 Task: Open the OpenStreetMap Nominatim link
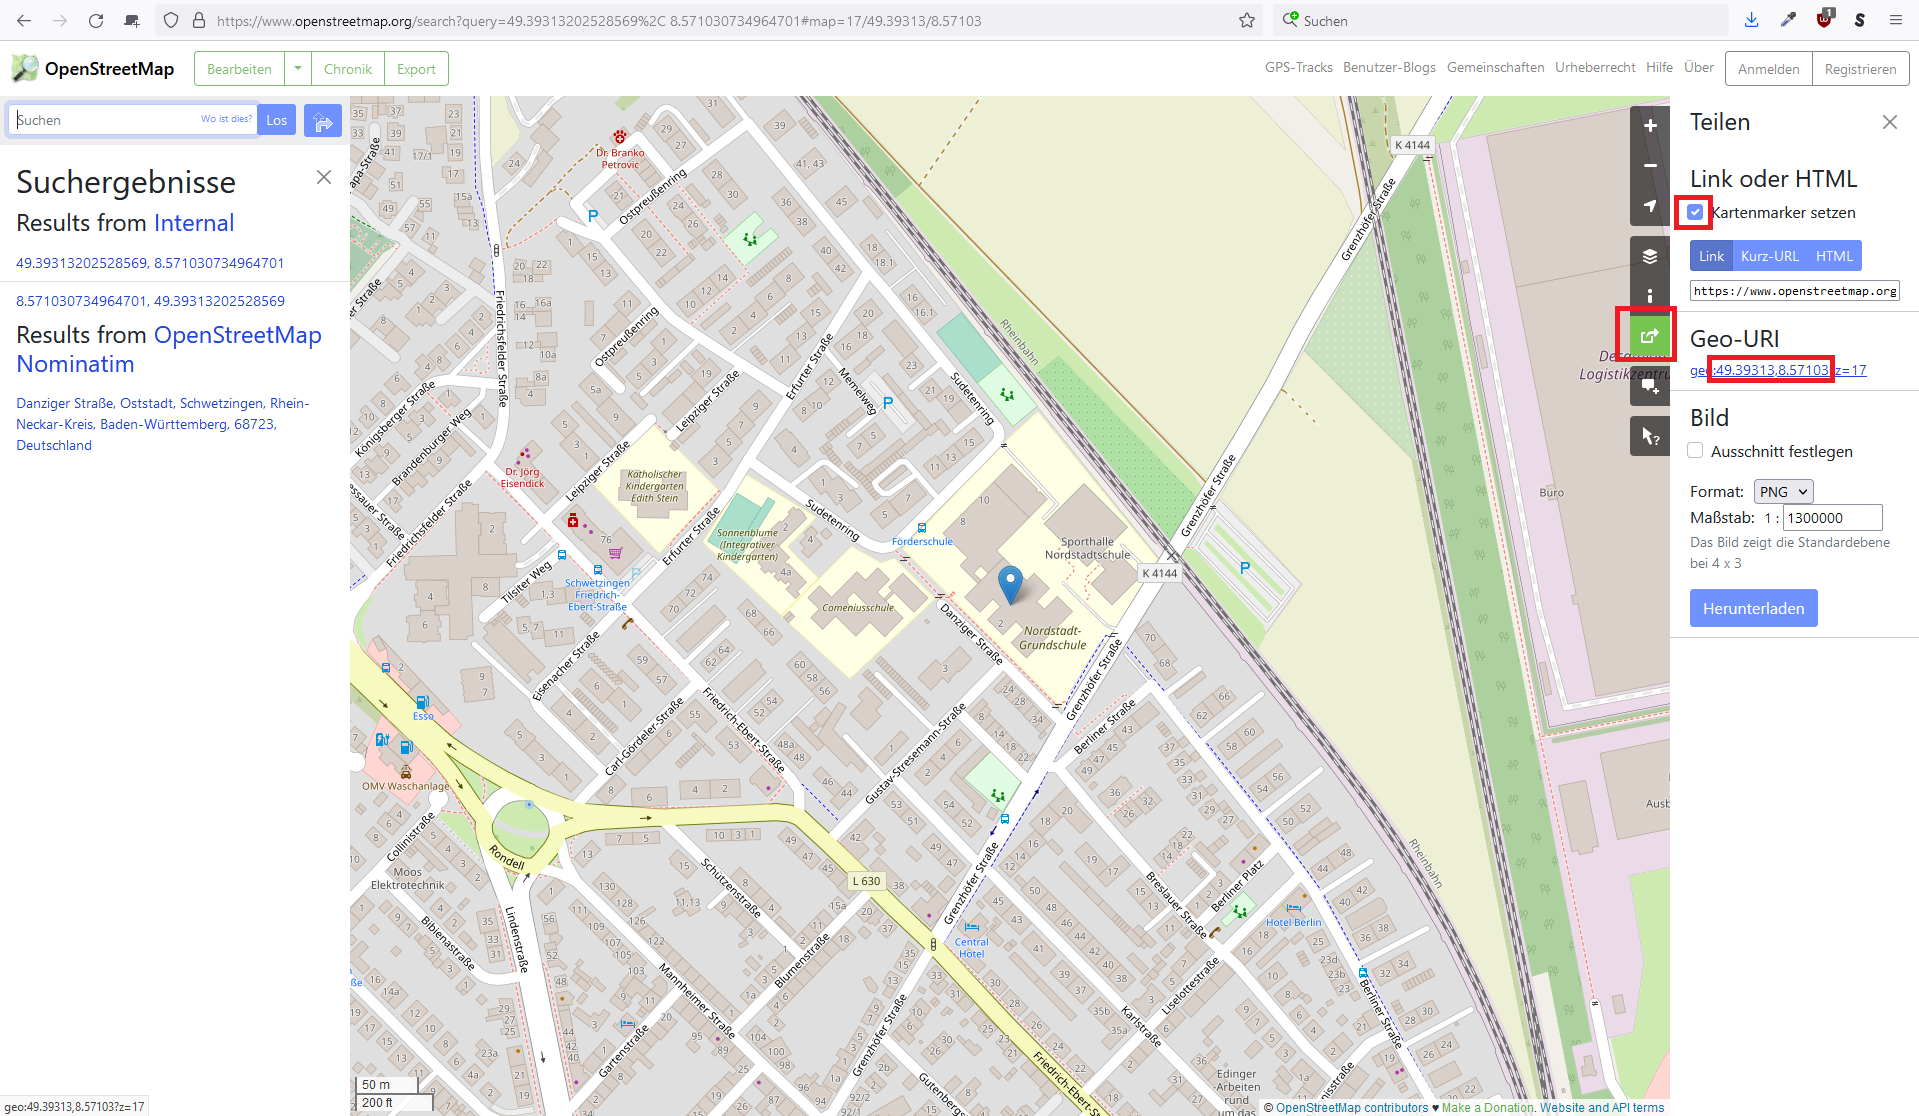[169, 349]
